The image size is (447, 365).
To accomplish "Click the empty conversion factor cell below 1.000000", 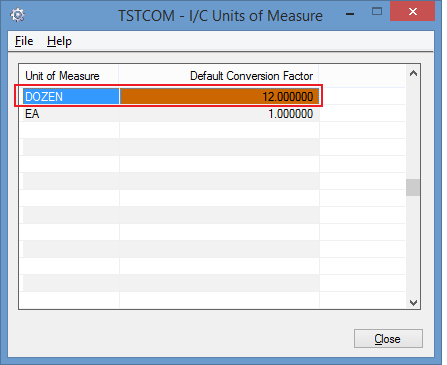I will pyautogui.click(x=219, y=131).
